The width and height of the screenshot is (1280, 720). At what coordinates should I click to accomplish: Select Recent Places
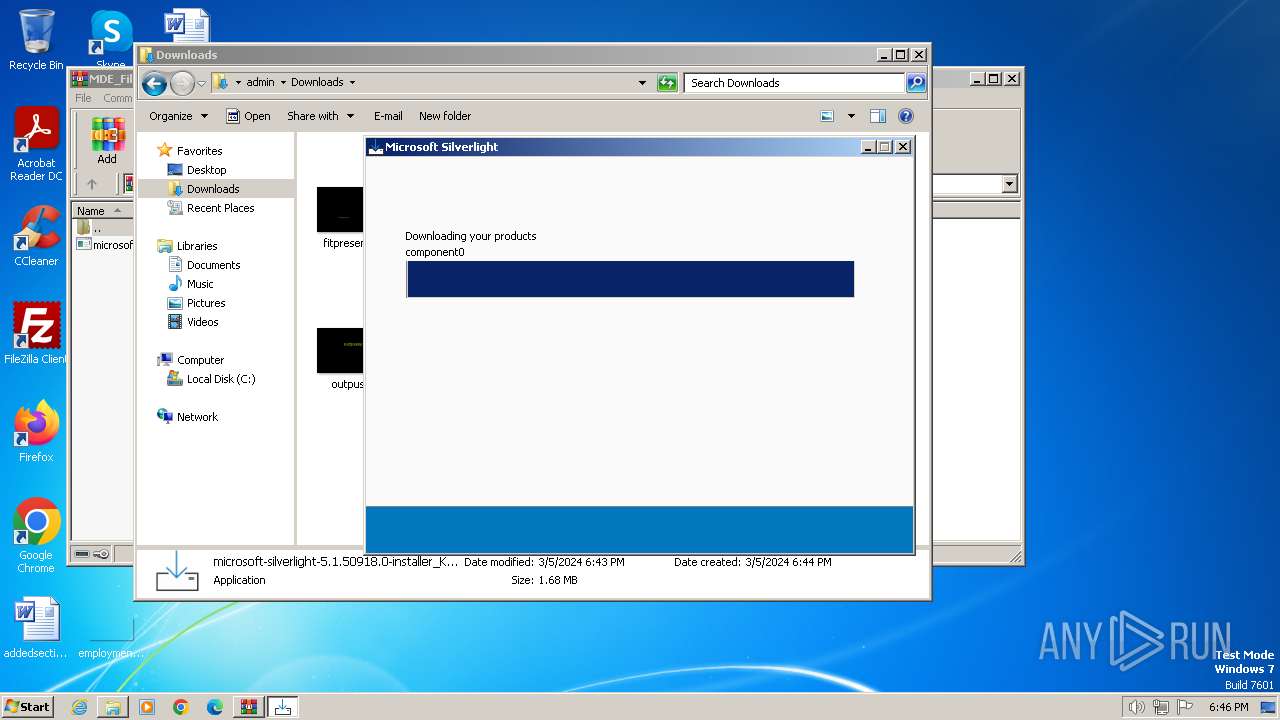(220, 208)
